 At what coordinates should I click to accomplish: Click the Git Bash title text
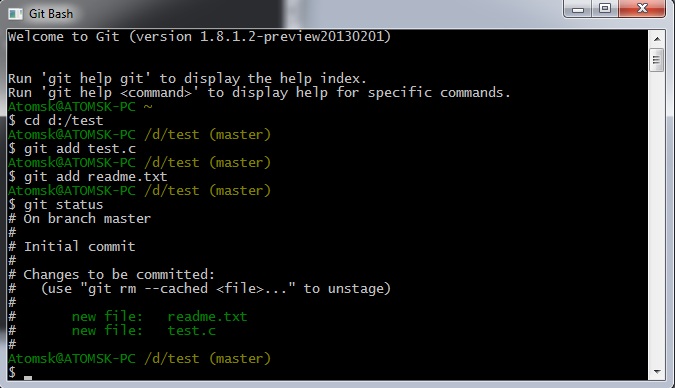tap(51, 14)
